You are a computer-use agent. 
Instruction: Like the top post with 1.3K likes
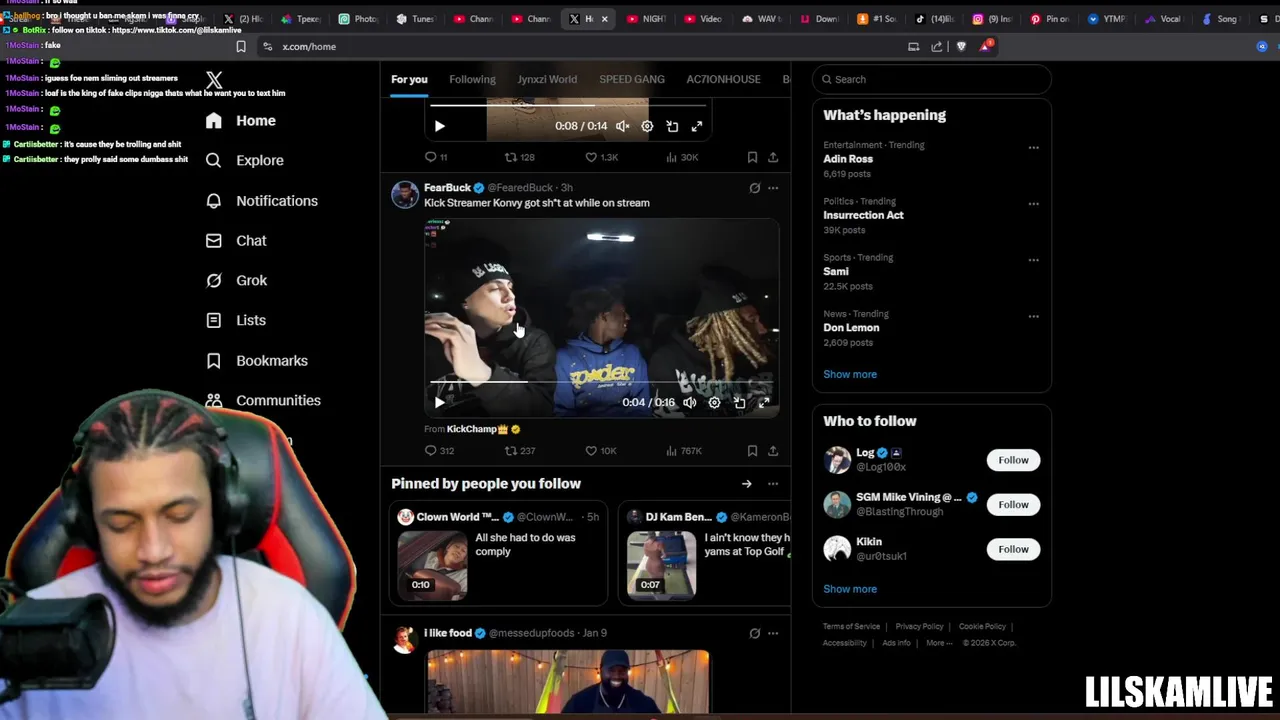pos(602,157)
